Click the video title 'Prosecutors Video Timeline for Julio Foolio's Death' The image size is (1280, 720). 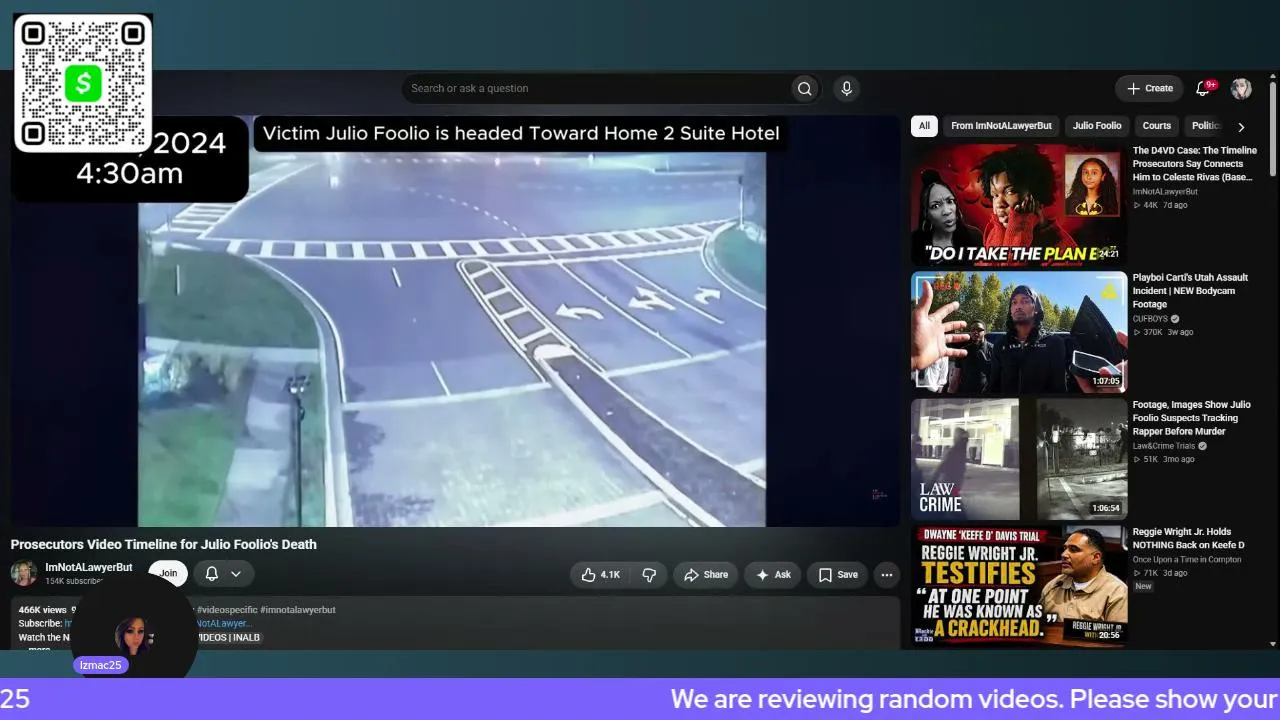coord(164,545)
